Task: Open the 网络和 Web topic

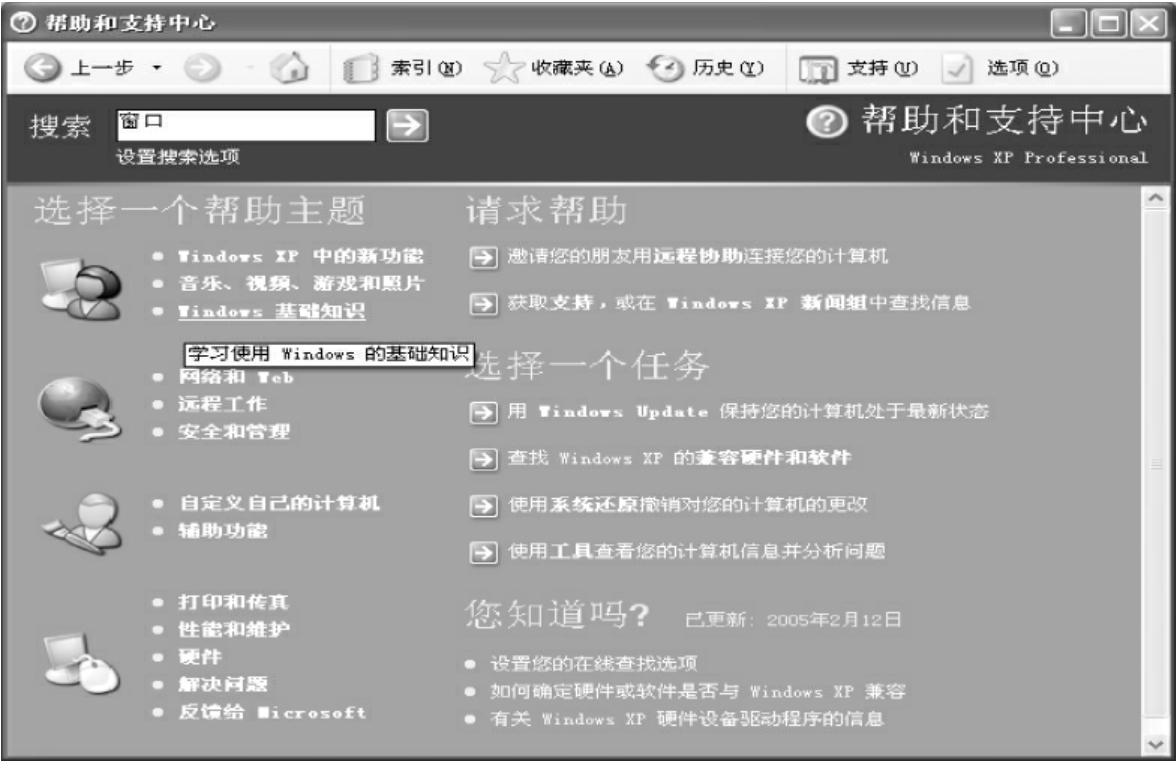Action: [x=236, y=377]
